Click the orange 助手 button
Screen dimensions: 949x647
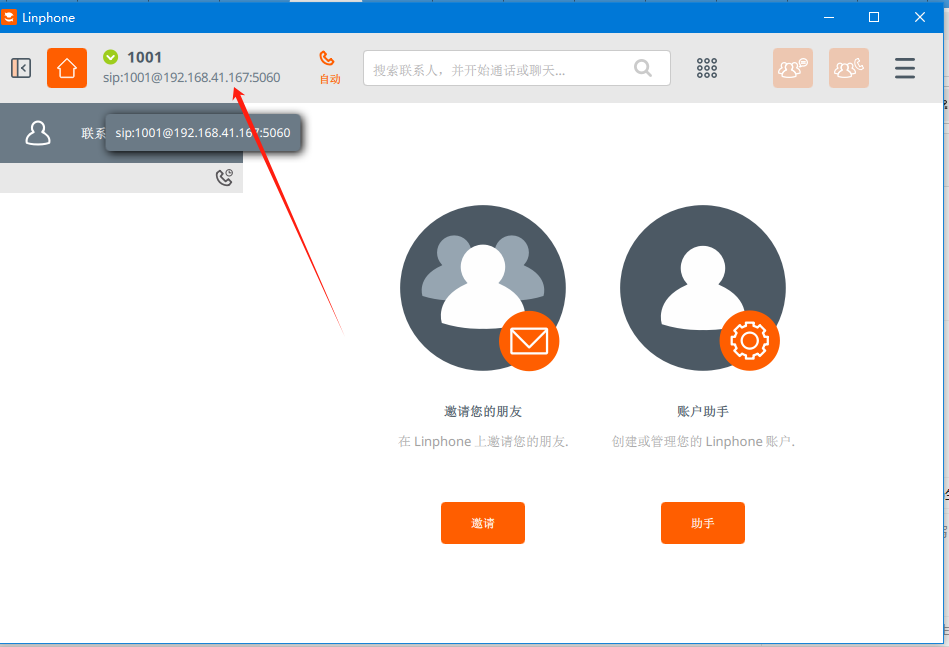(x=703, y=523)
